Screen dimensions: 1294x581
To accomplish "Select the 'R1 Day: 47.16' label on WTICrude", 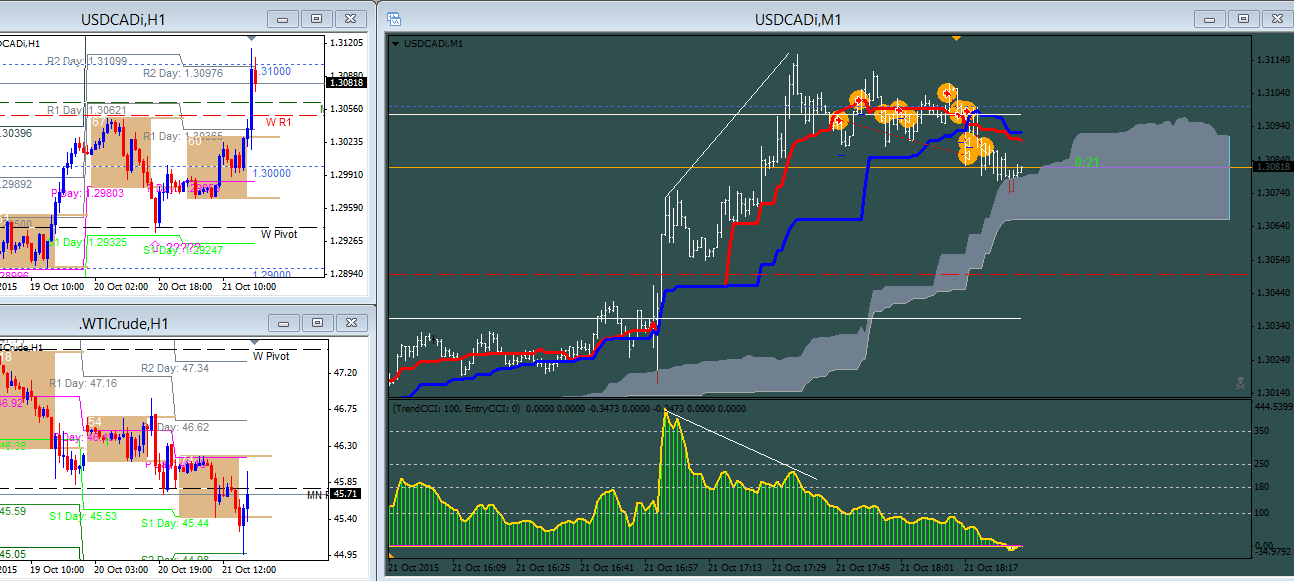I will click(x=84, y=383).
